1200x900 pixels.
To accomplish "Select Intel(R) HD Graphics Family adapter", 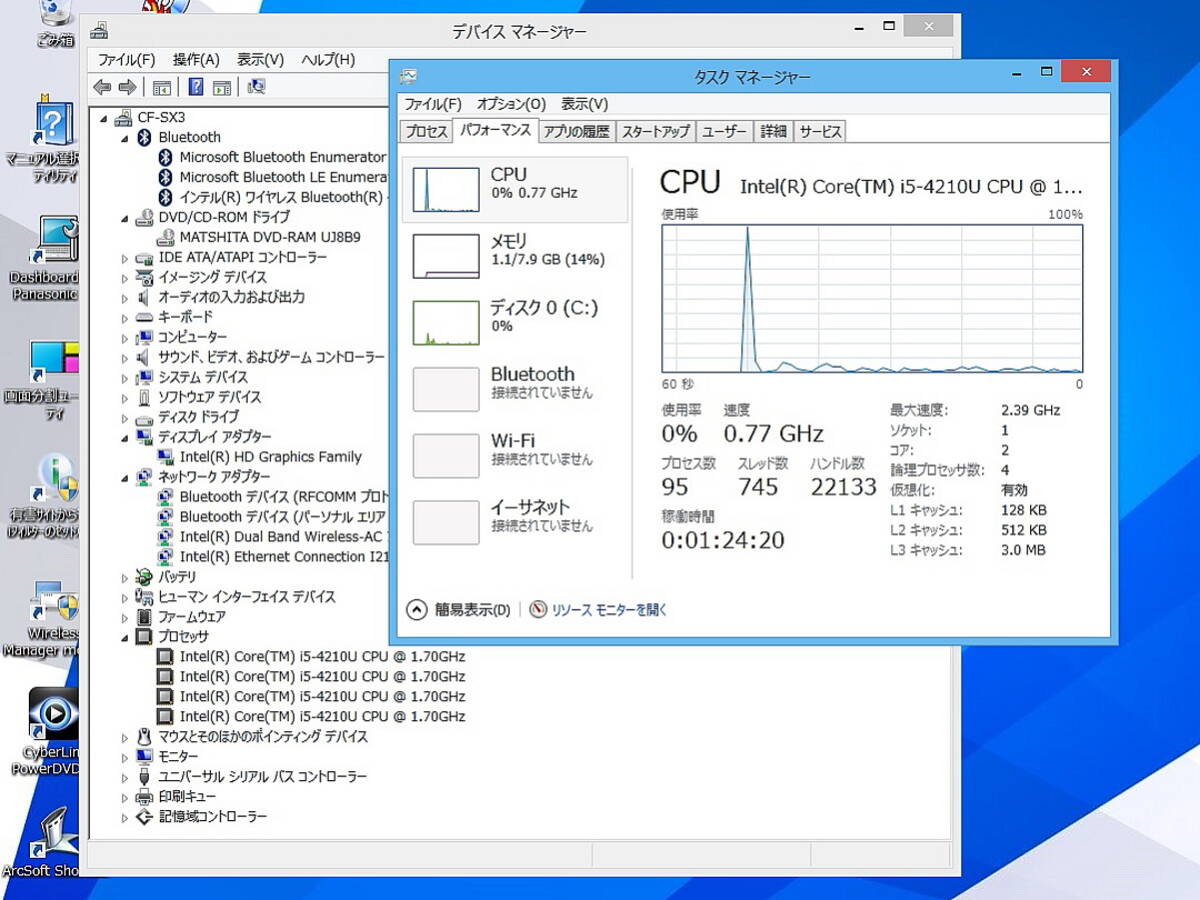I will (x=270, y=457).
